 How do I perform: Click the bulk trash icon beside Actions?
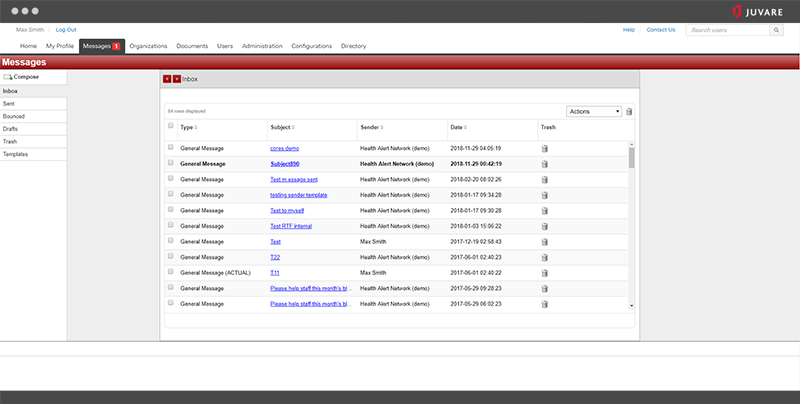pos(629,112)
